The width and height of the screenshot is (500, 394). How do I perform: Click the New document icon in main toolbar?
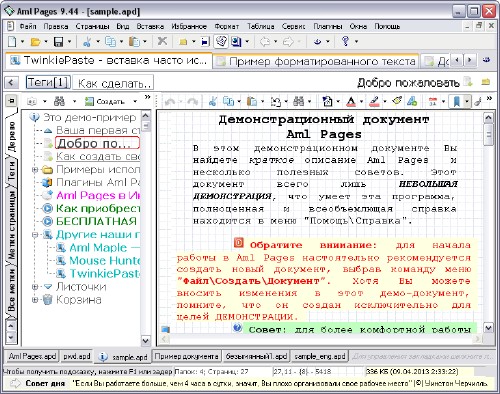(12, 41)
